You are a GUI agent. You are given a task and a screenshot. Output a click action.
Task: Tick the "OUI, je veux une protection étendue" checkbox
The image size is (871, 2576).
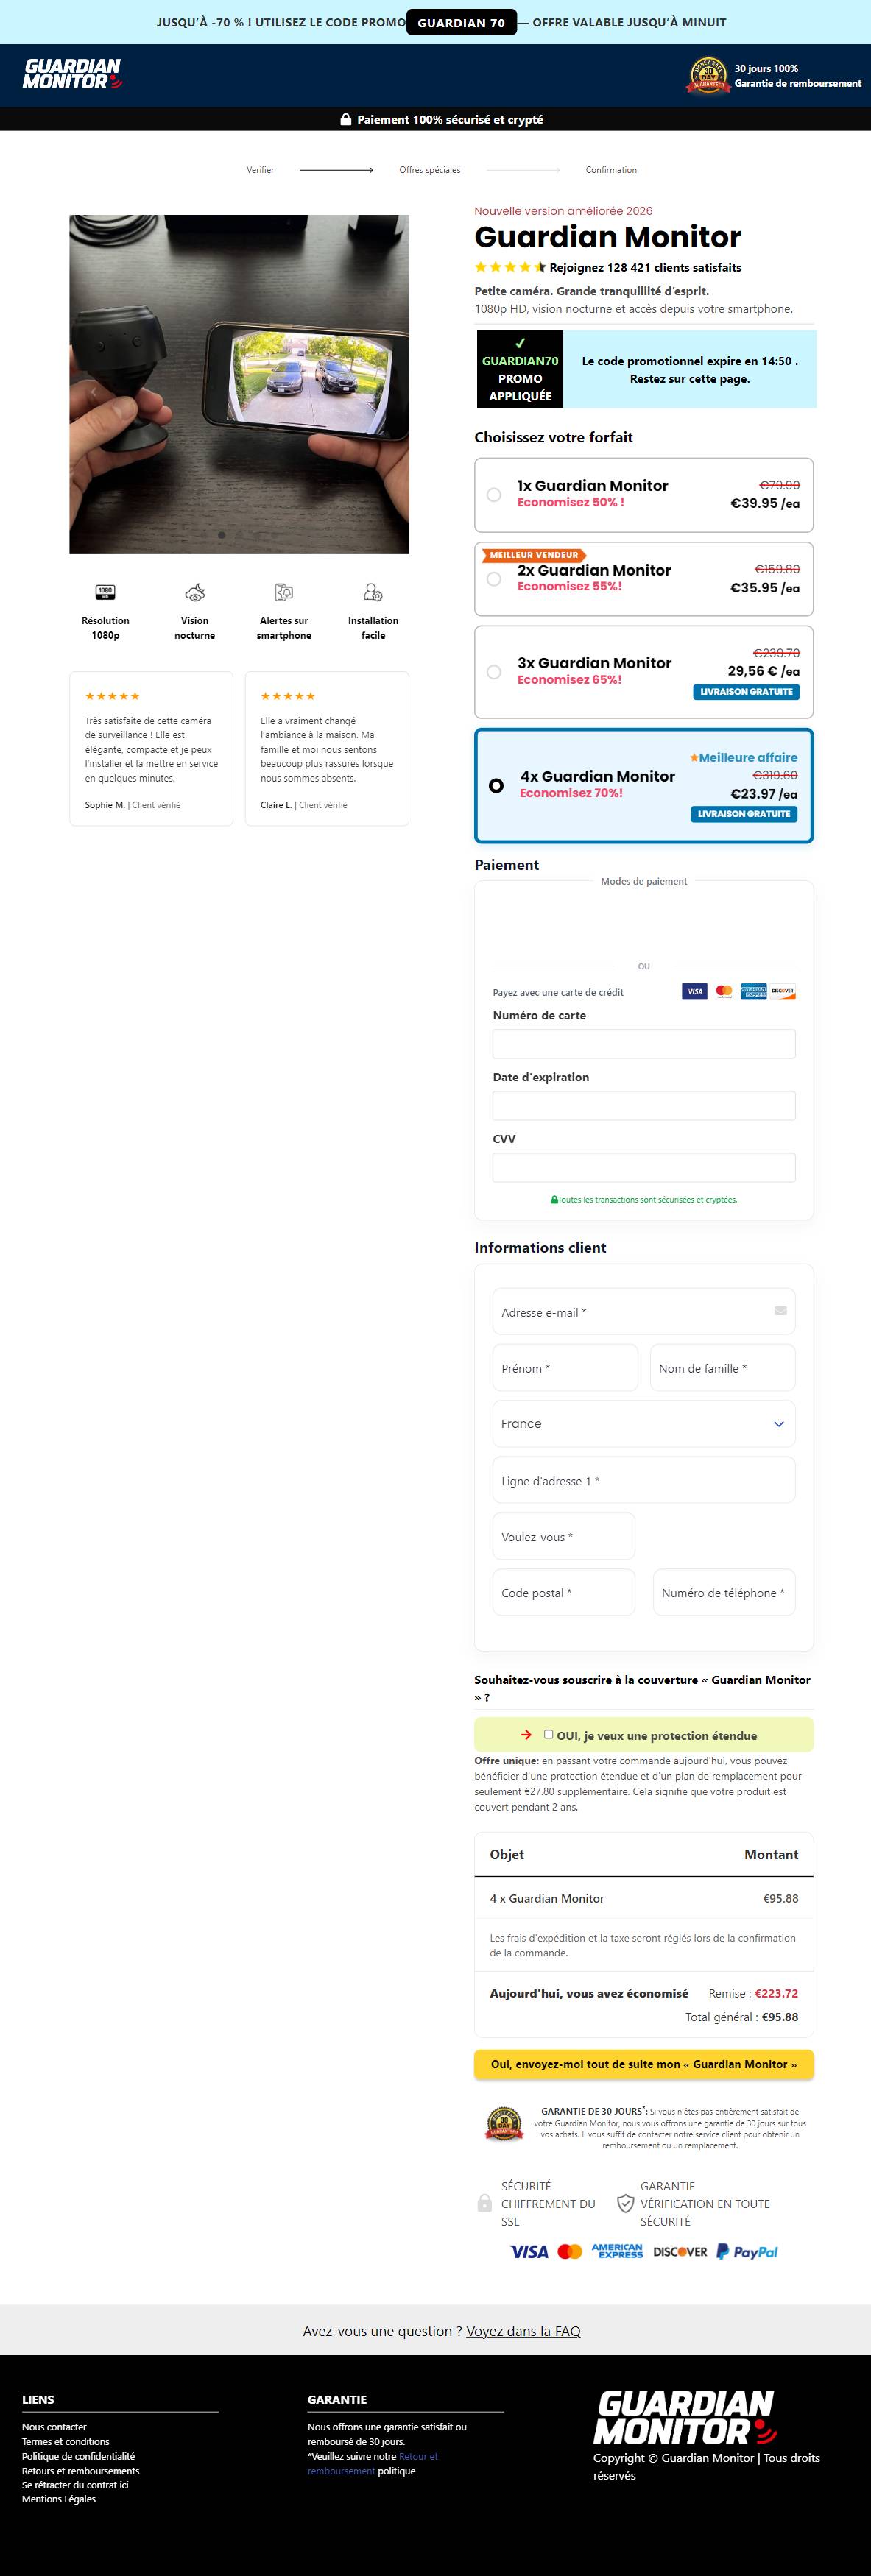[548, 1735]
